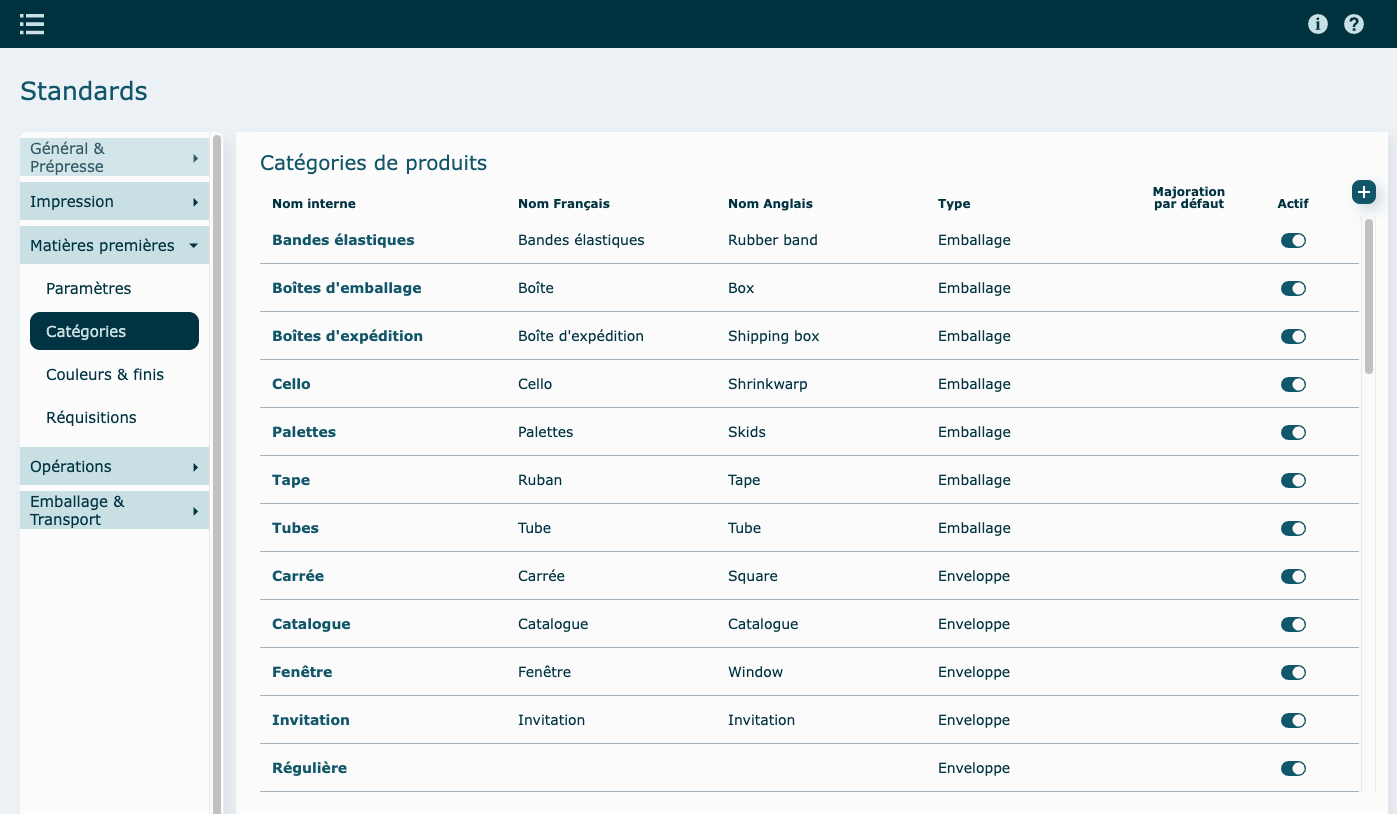Screen dimensions: 1397x814
Task: Open the Paramètres submenu item
Action: 89,289
